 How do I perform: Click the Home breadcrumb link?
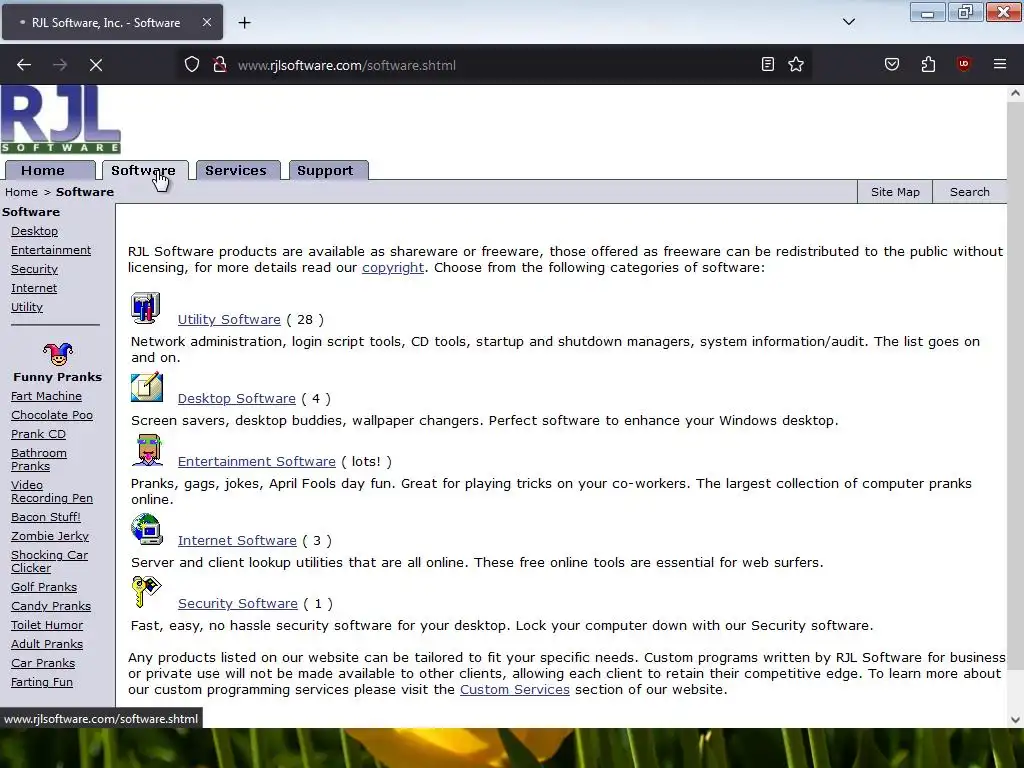[22, 192]
